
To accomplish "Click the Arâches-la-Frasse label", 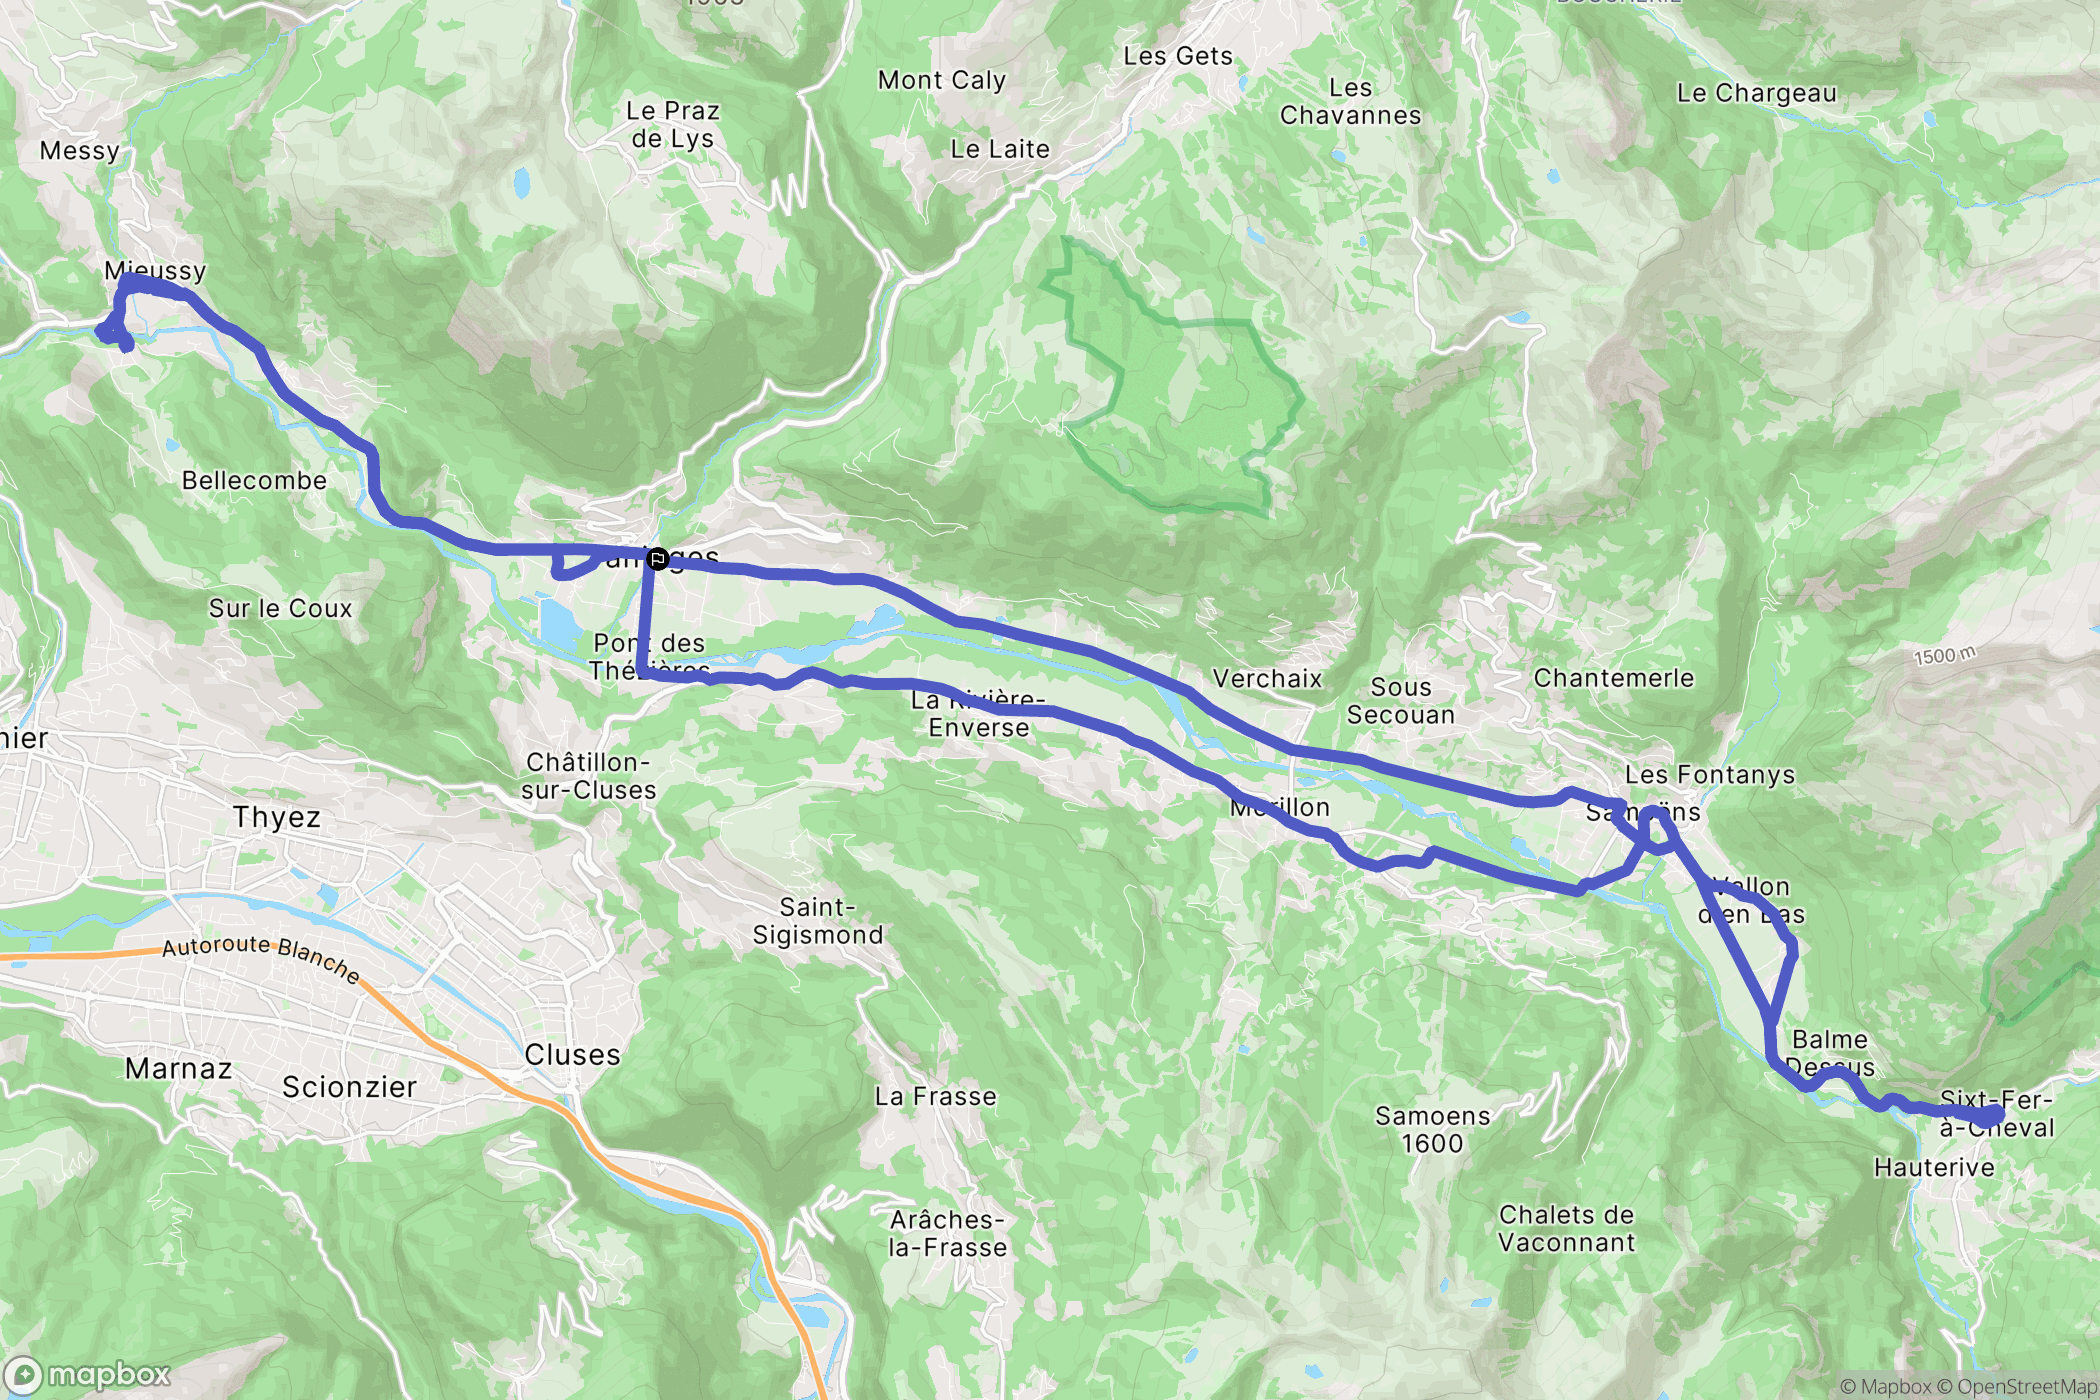I will tap(947, 1234).
